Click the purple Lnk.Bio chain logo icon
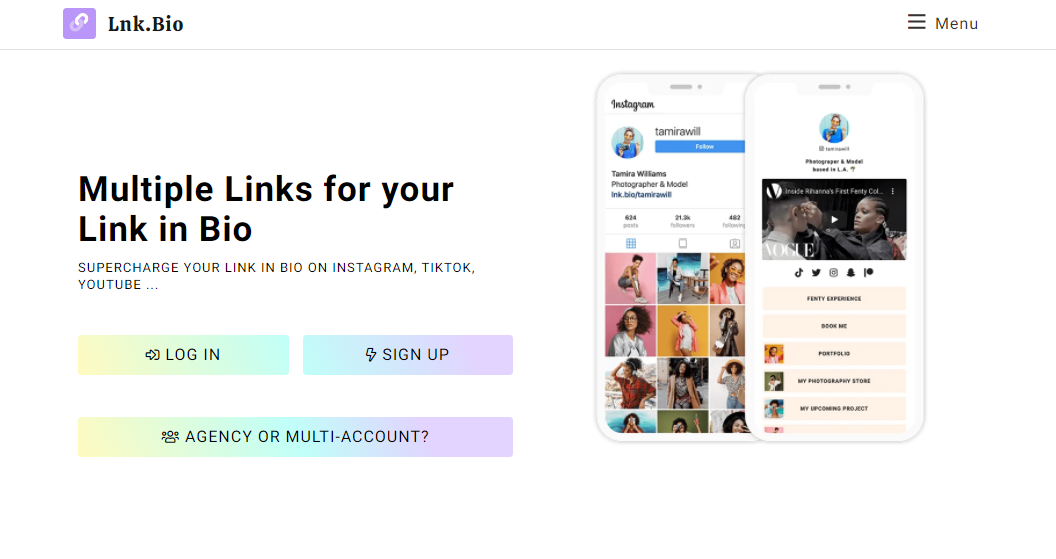 pyautogui.click(x=79, y=24)
